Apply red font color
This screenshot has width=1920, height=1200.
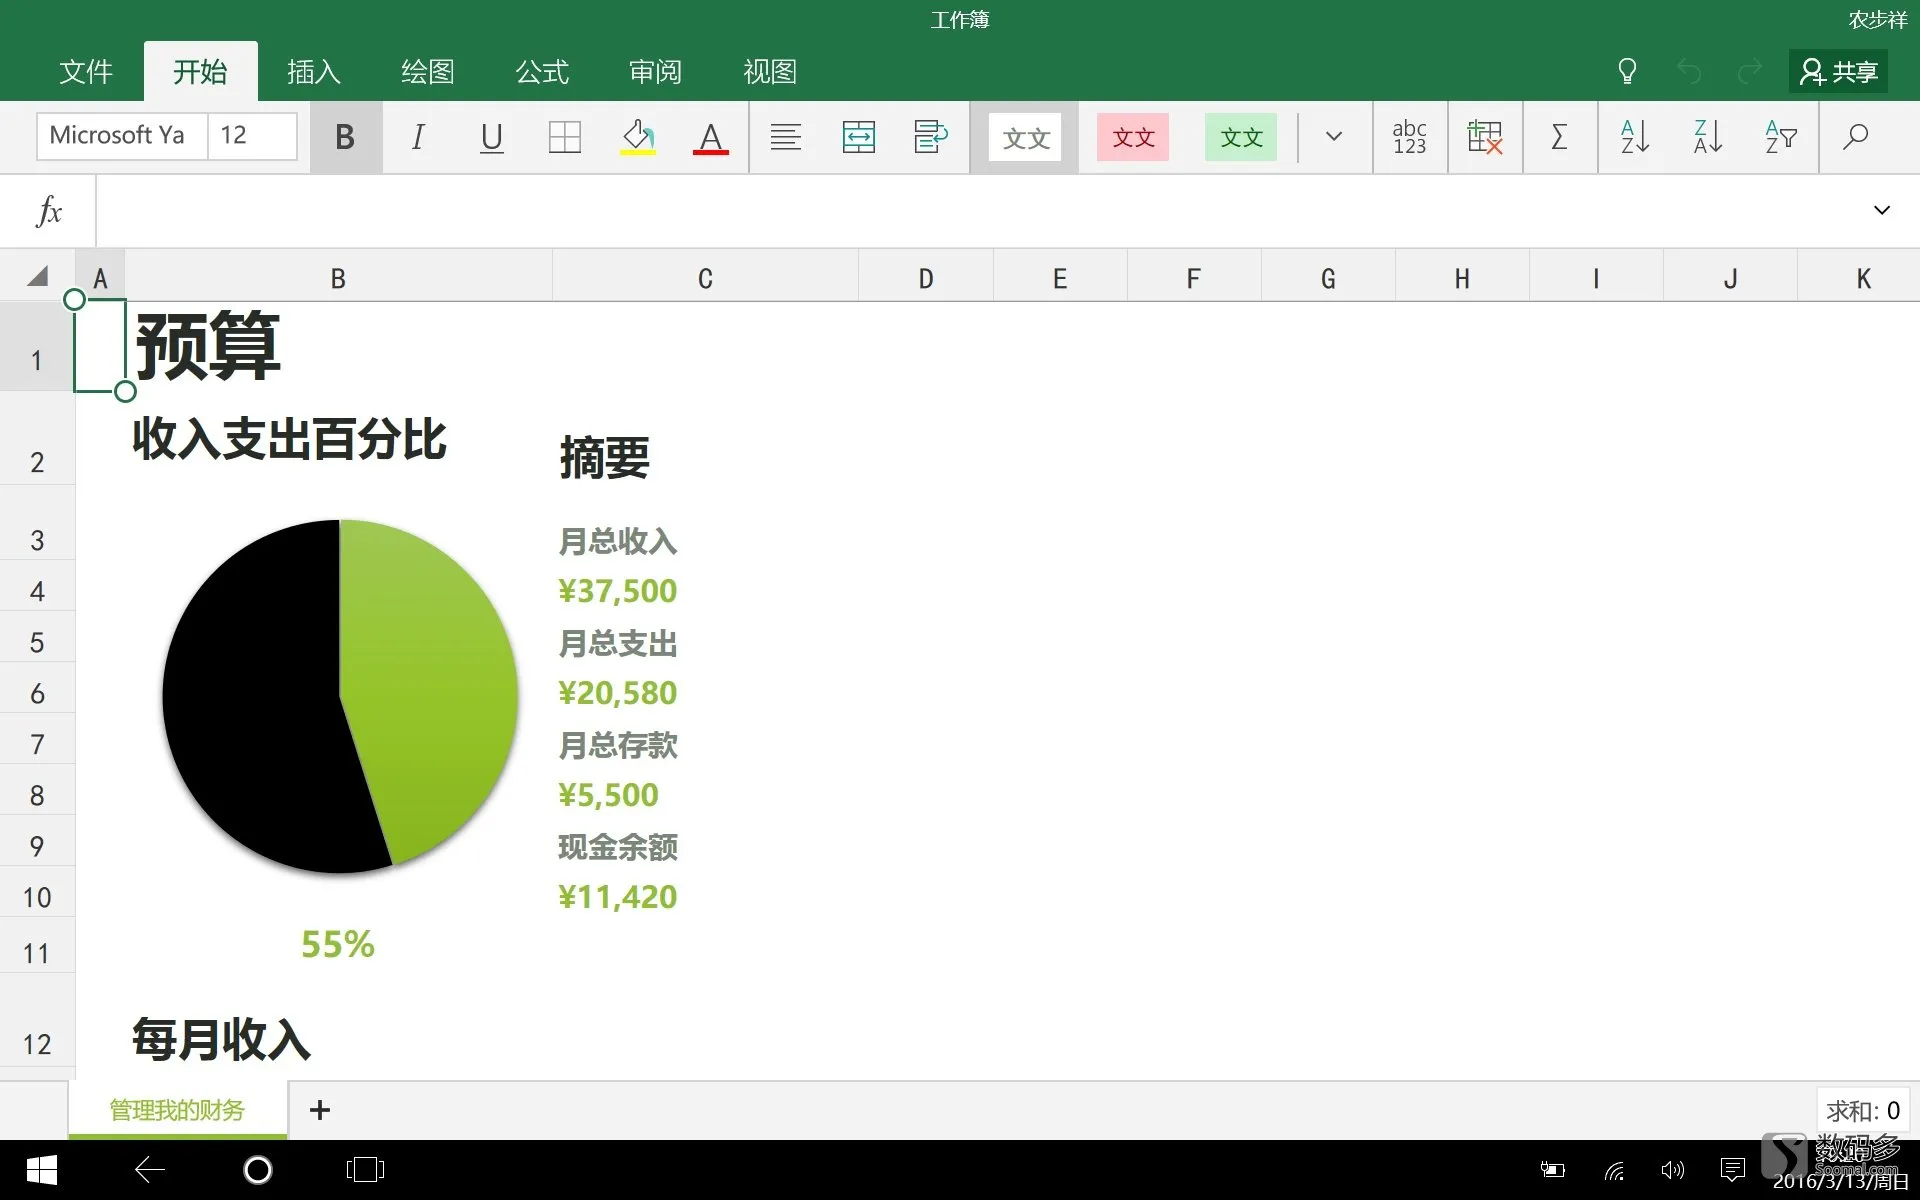(x=711, y=137)
